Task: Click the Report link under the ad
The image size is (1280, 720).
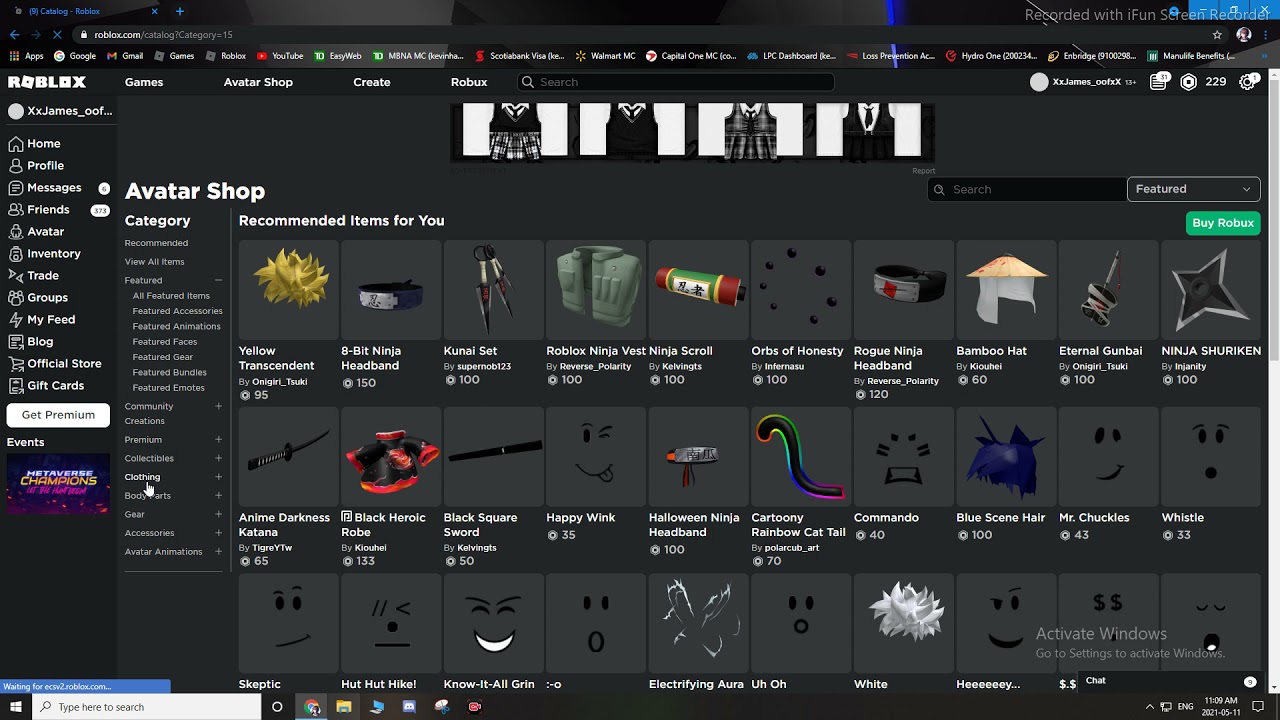Action: pos(923,171)
